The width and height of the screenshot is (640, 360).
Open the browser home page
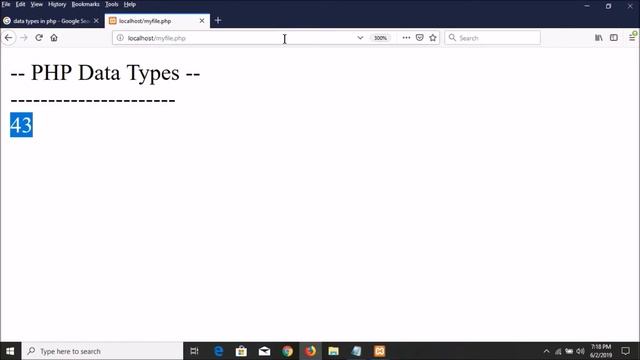tap(54, 38)
